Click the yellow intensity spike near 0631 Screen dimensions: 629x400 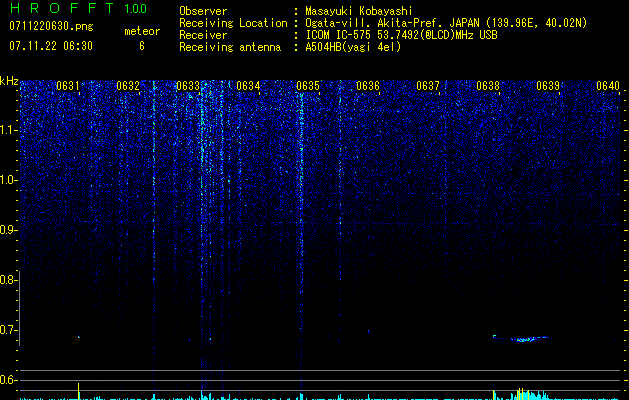coord(79,391)
